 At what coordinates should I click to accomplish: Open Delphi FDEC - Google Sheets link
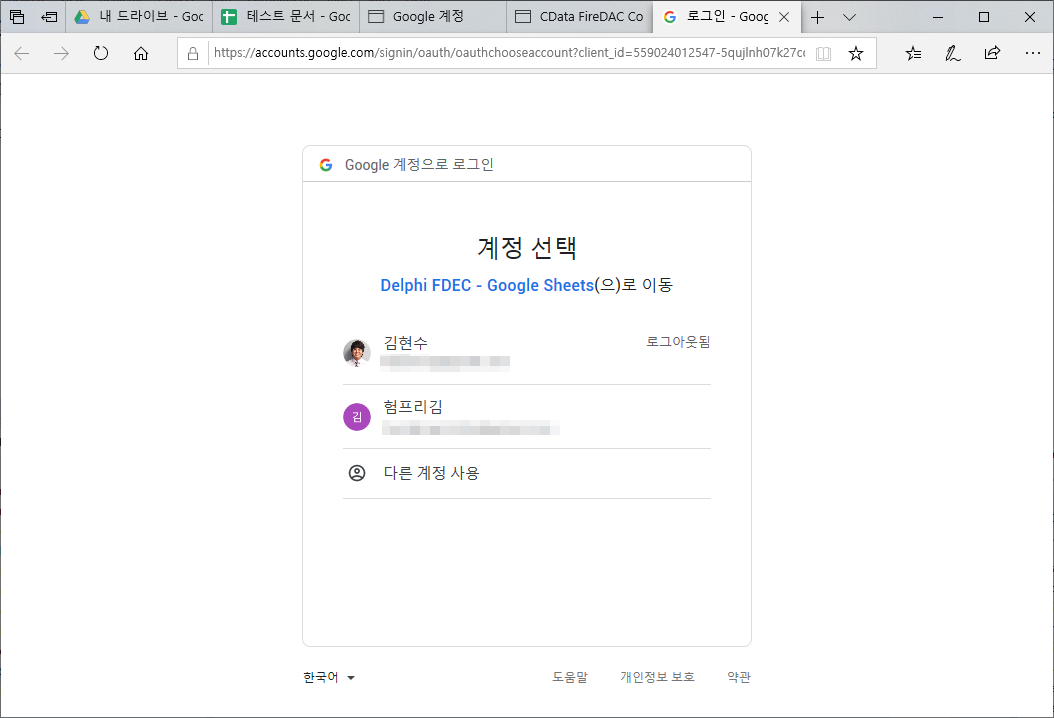(x=487, y=285)
